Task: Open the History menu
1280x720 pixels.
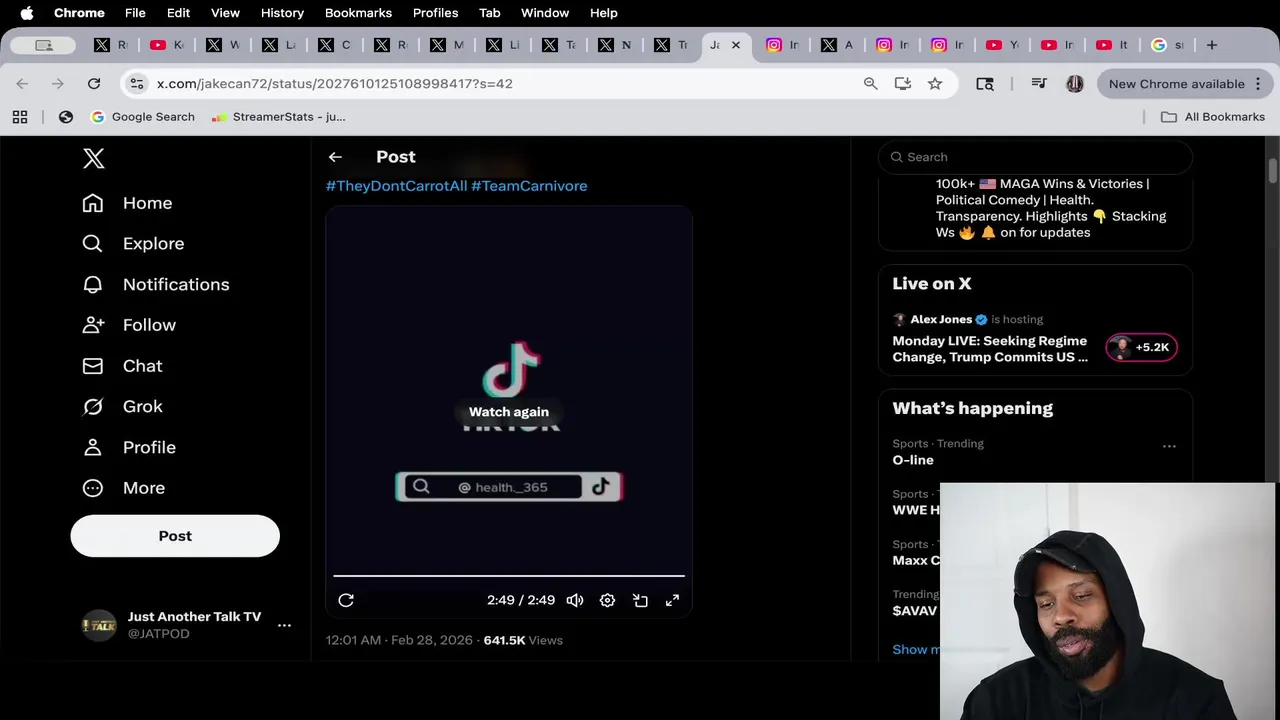Action: tap(282, 13)
